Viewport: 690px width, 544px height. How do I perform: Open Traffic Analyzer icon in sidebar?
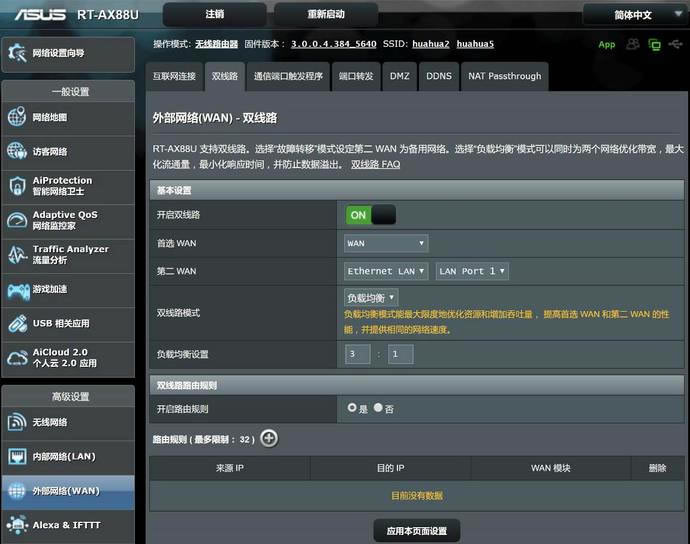click(x=17, y=255)
